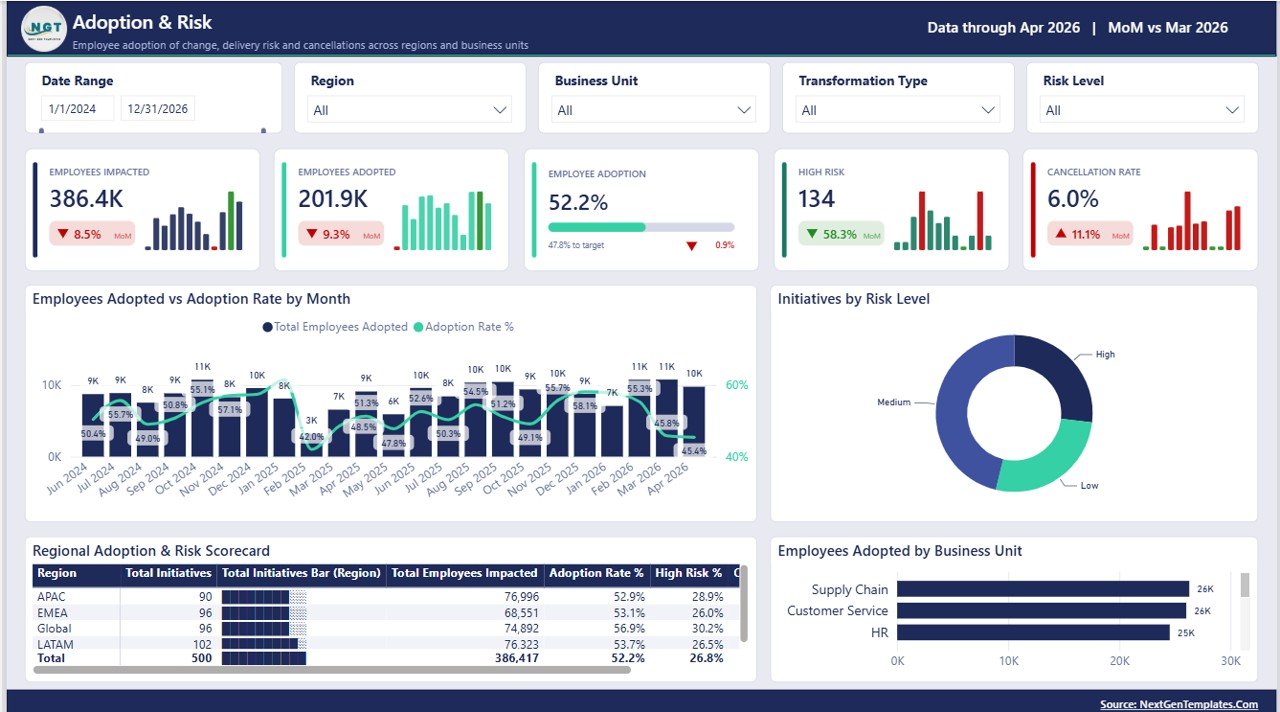
Task: Click the EMEA row in scorecard
Action: [384, 612]
